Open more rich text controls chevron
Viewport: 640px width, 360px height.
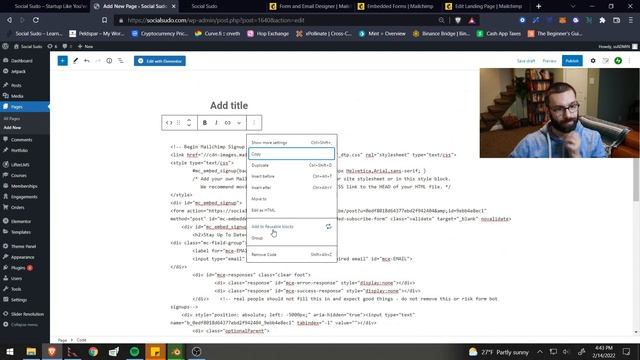239,122
